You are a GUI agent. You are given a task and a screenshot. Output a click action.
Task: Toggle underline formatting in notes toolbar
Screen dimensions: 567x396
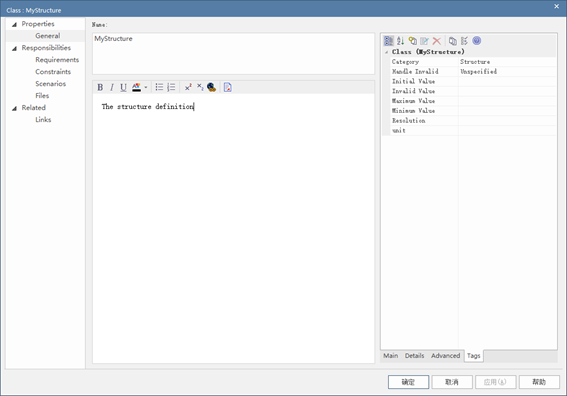(x=123, y=87)
